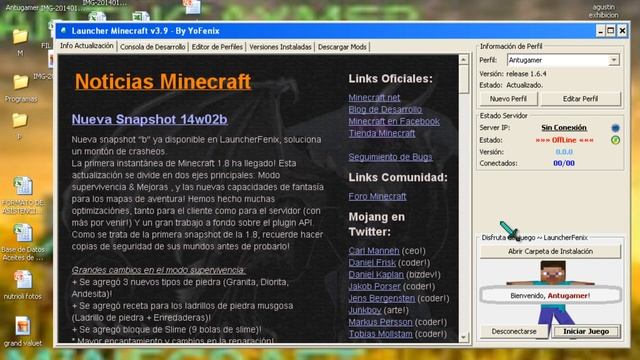Maximize the Launcher Minecraft window
The image size is (640, 360).
(x=611, y=31)
